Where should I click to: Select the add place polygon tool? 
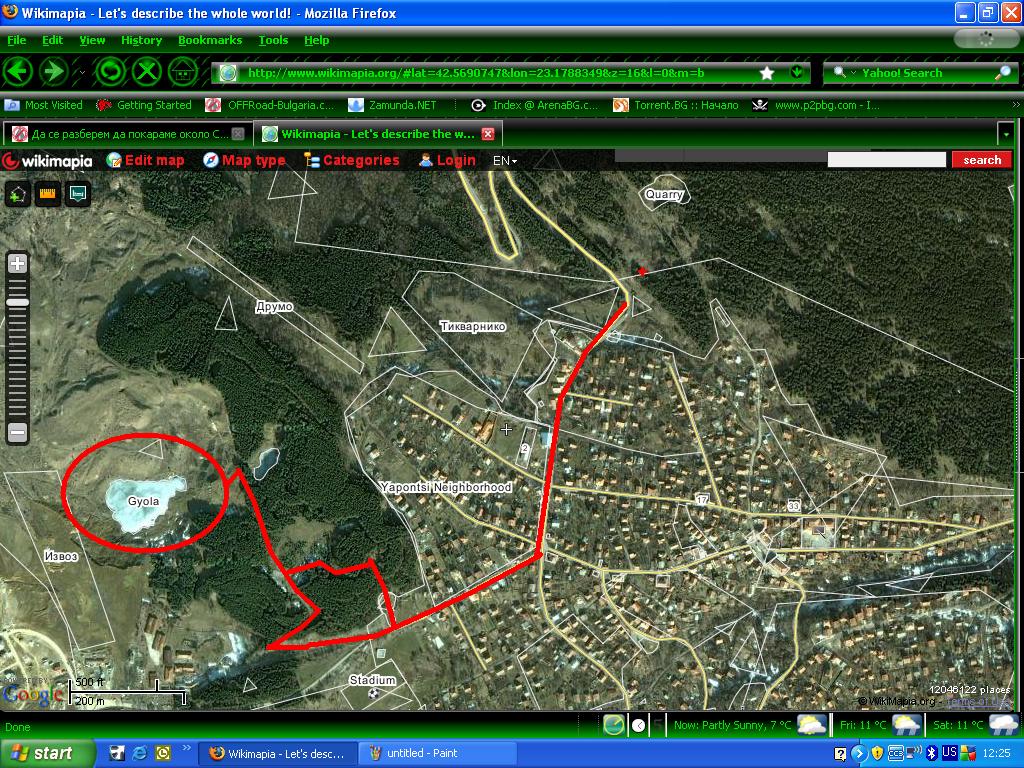coord(18,194)
